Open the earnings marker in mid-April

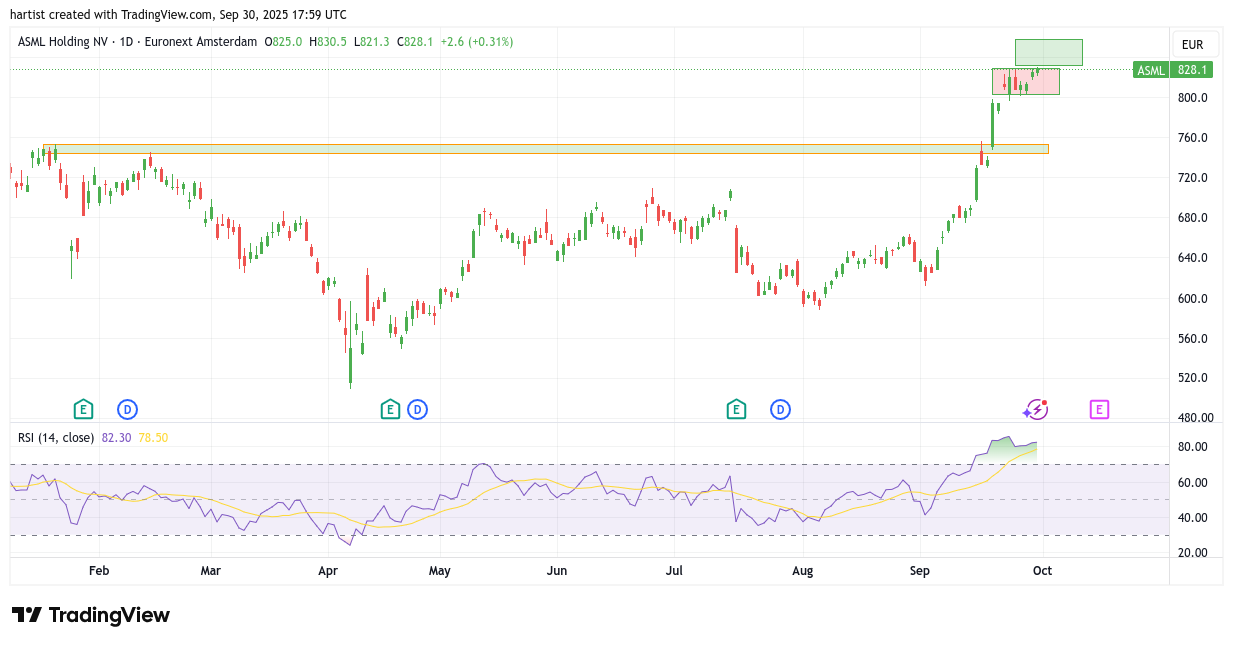pos(390,409)
